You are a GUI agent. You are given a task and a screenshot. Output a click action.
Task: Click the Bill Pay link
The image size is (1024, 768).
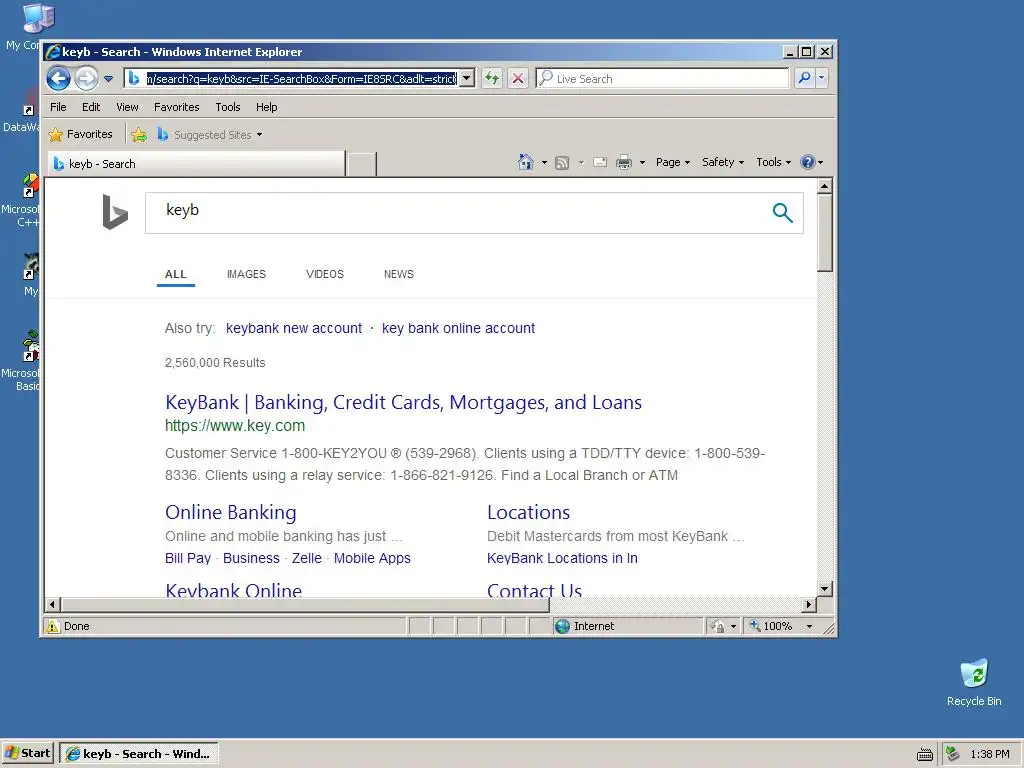click(x=188, y=558)
